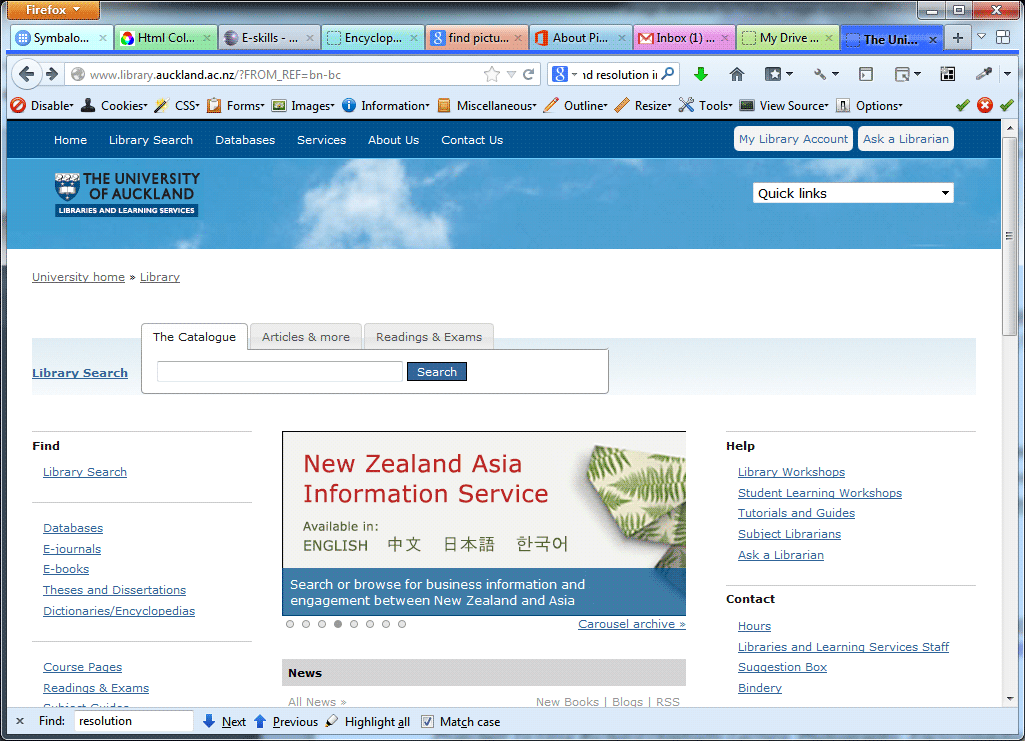Viewport: 1025px width, 741px height.
Task: Open Services in the top navigation
Action: 322,140
